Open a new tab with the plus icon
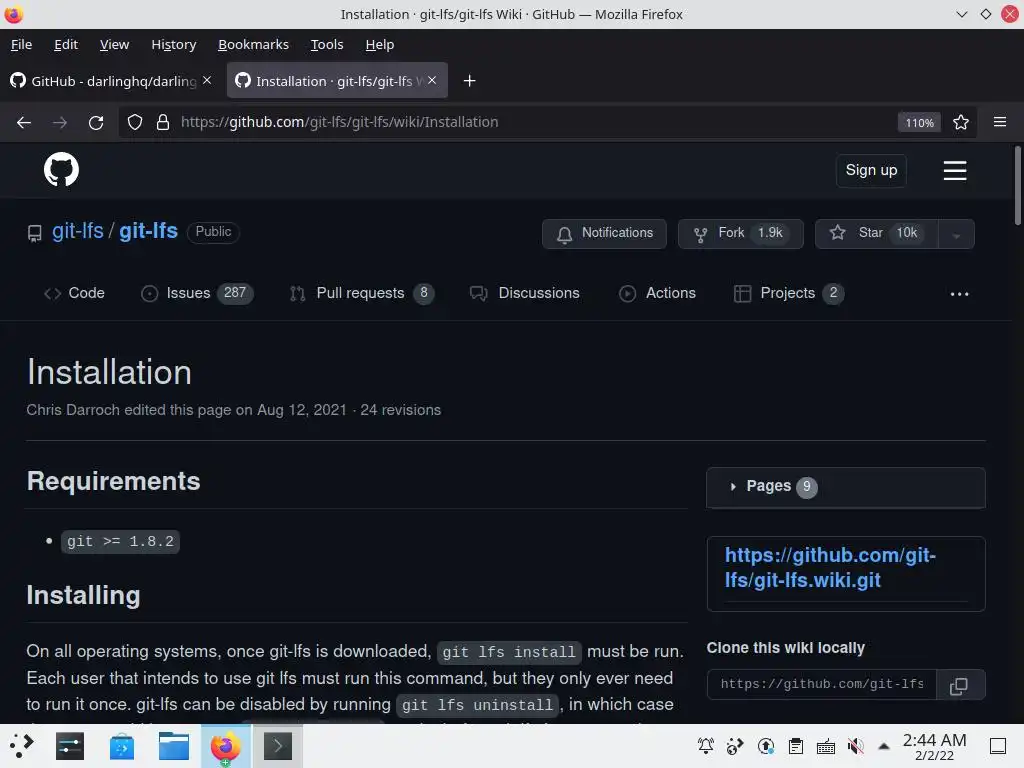Viewport: 1024px width, 768px height. (469, 81)
